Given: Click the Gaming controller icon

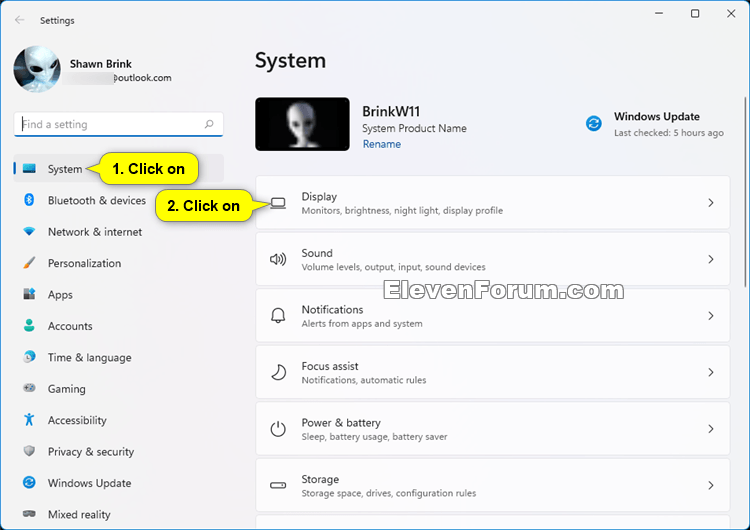Looking at the screenshot, I should pyautogui.click(x=29, y=388).
